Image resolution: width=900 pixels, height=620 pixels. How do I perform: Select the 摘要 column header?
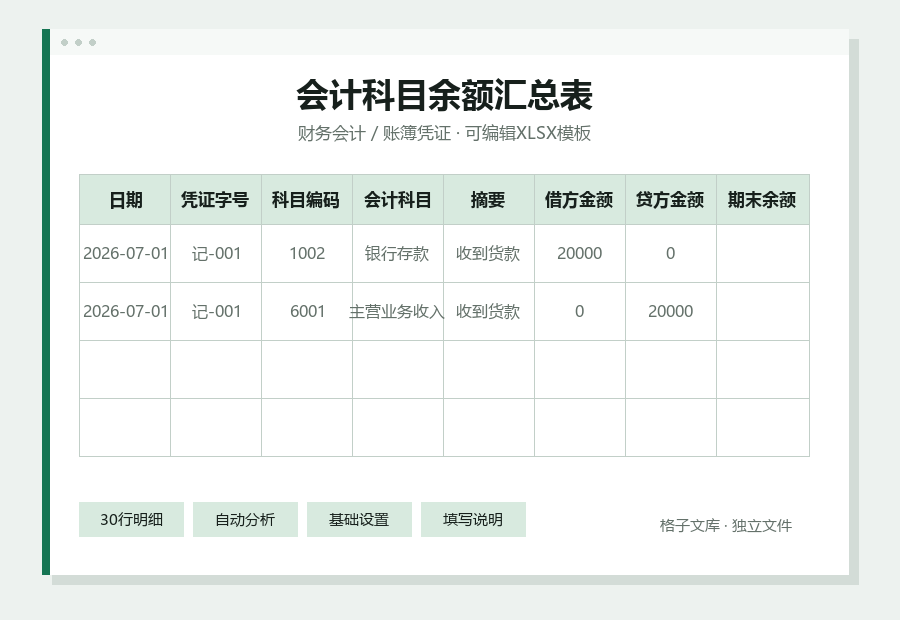(x=489, y=200)
